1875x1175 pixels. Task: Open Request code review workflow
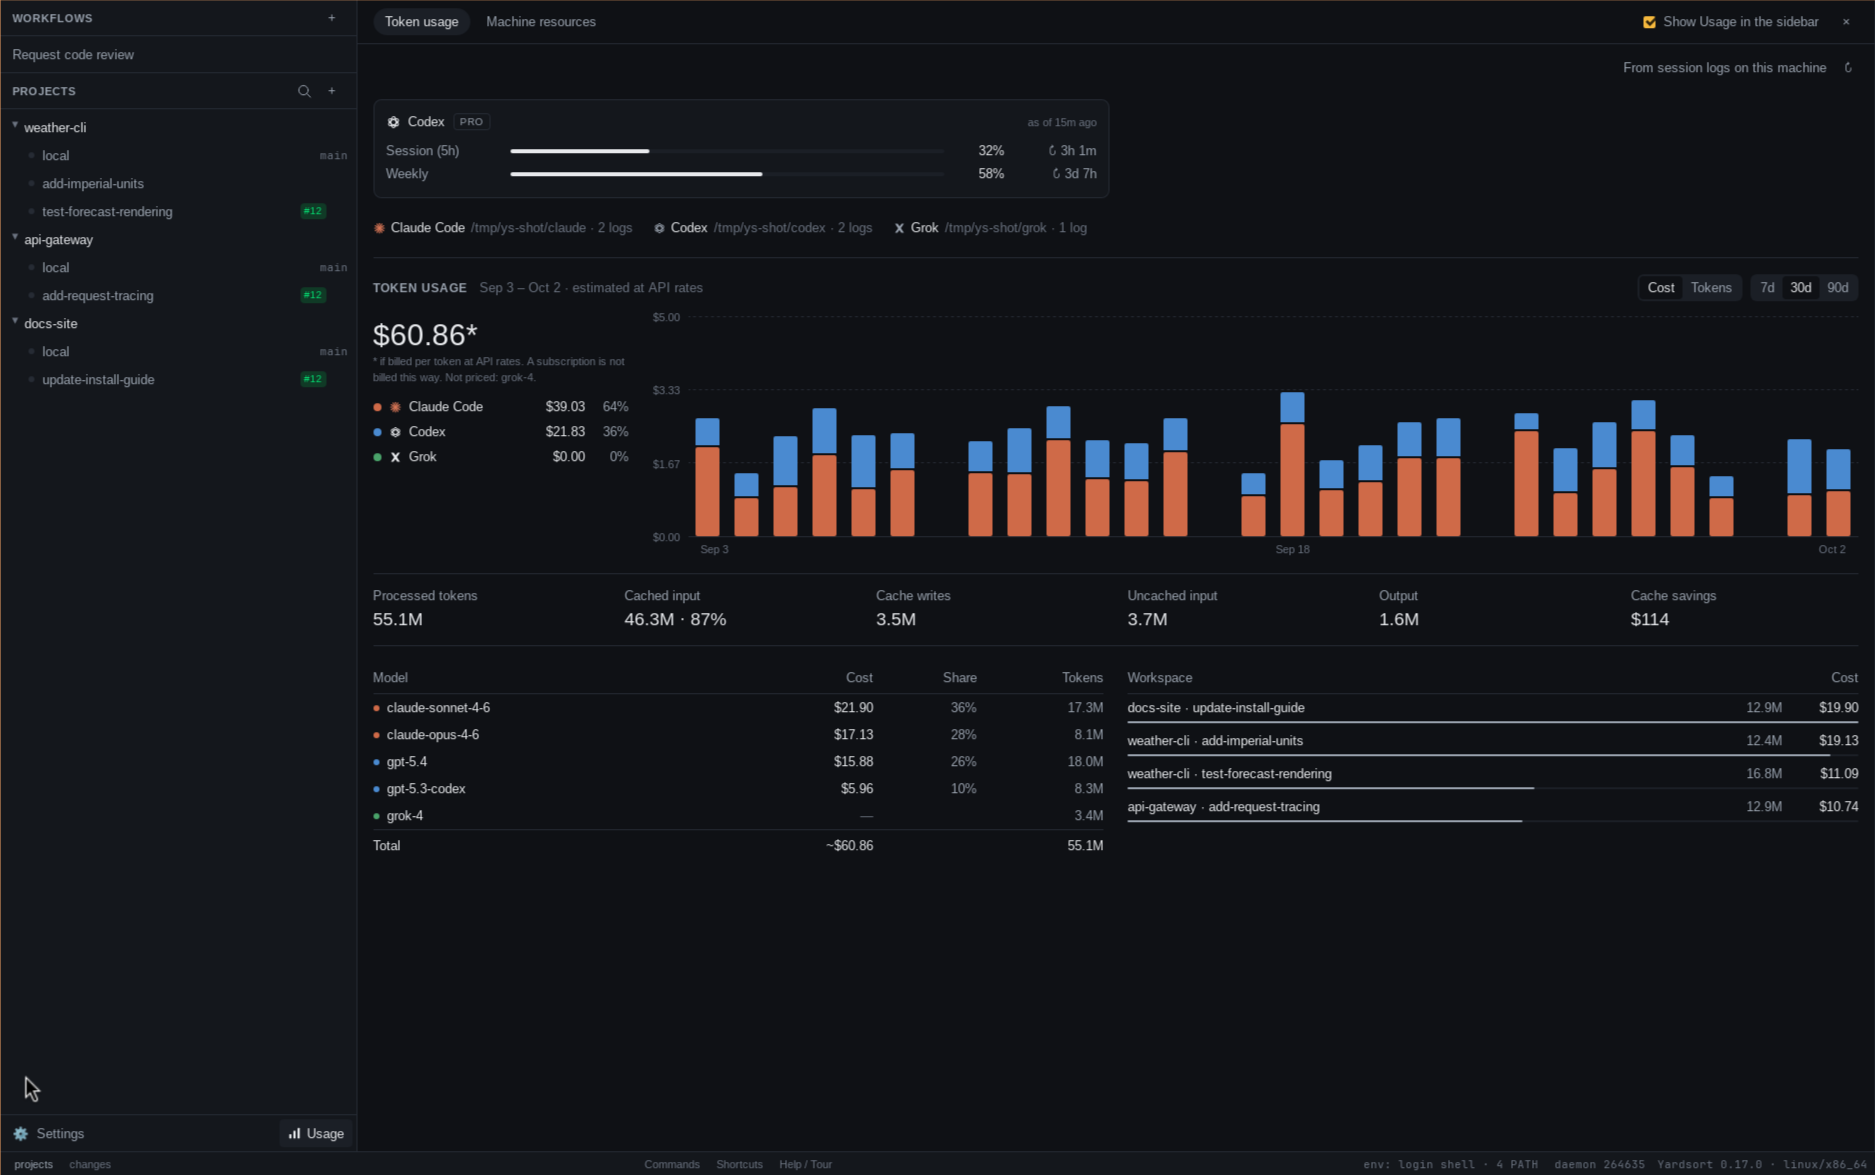click(x=178, y=55)
